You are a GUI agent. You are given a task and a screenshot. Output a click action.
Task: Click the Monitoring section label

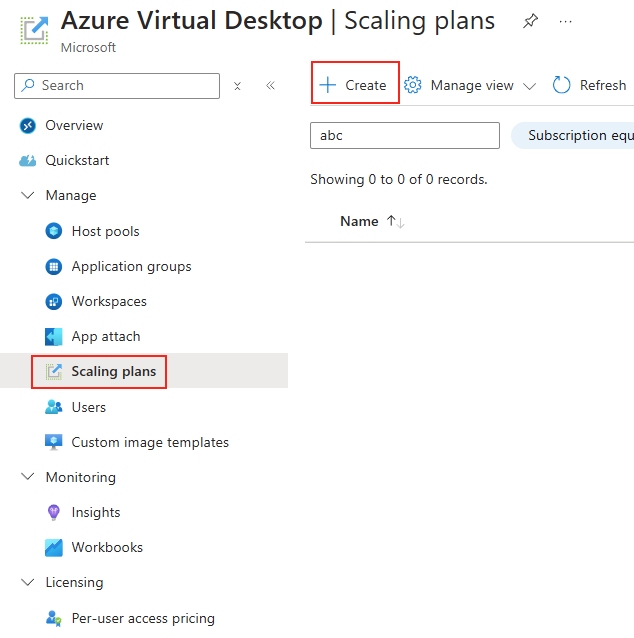[81, 477]
